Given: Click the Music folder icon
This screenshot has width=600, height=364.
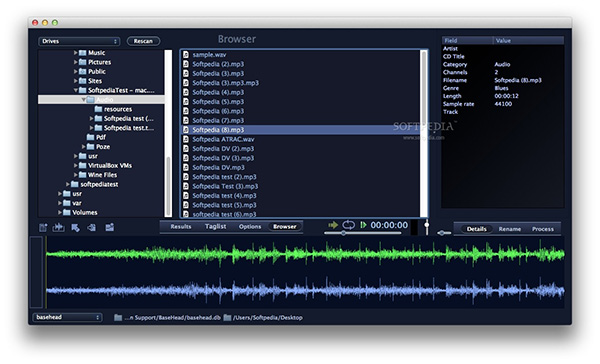Looking at the screenshot, I should 82,52.
